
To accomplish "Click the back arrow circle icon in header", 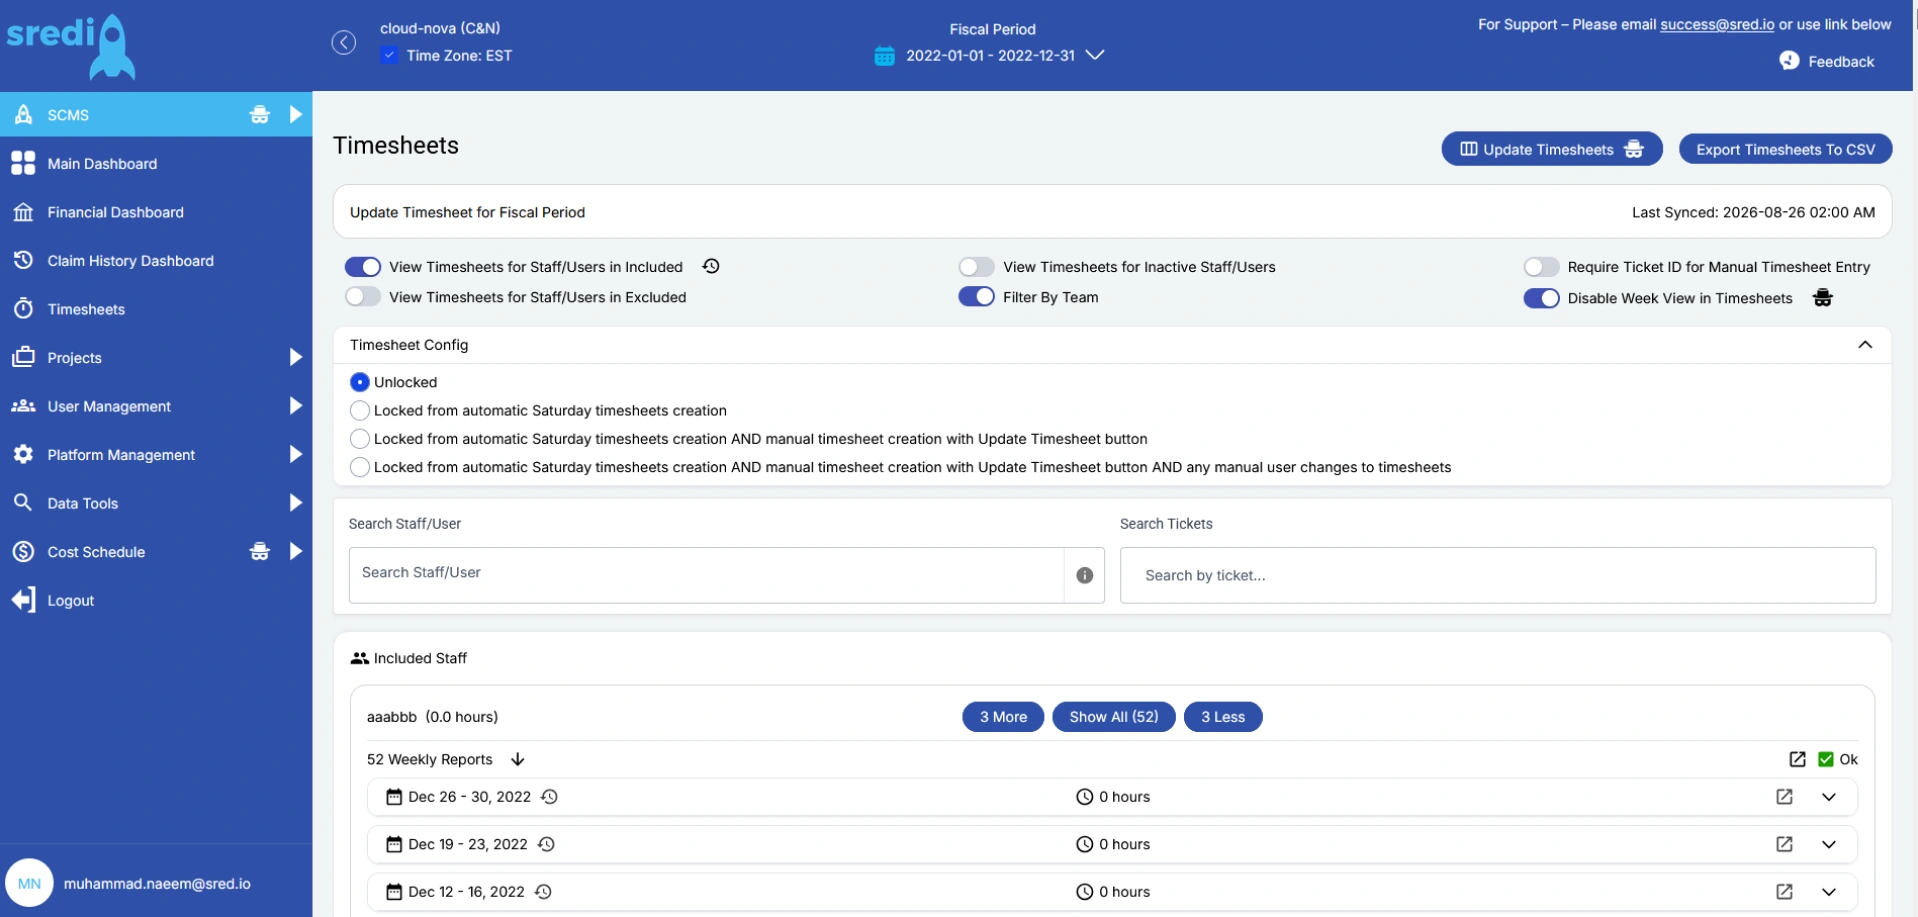I will pyautogui.click(x=343, y=42).
